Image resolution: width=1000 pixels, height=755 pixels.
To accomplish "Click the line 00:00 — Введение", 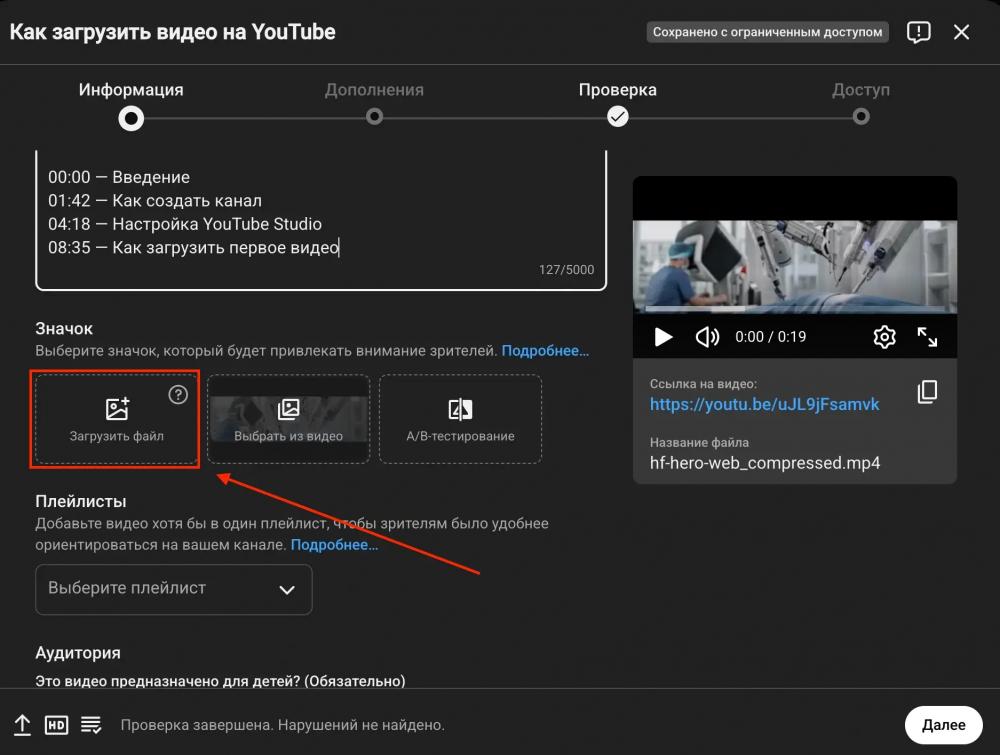I will (x=119, y=177).
